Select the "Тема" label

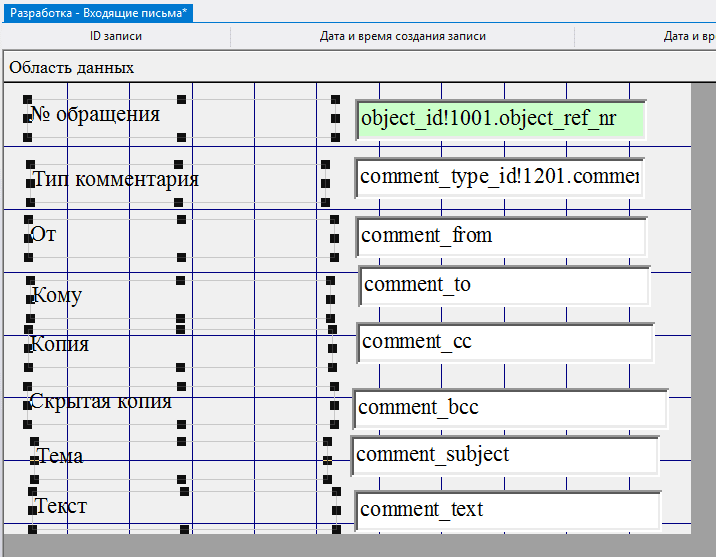tap(60, 456)
